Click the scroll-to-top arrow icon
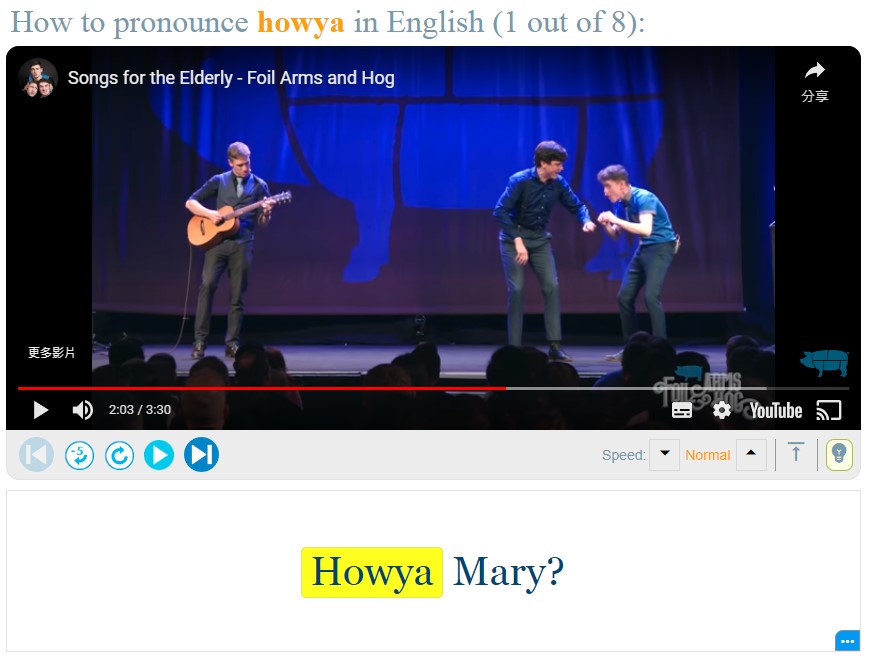Viewport: 873px width, 659px height. 796,452
